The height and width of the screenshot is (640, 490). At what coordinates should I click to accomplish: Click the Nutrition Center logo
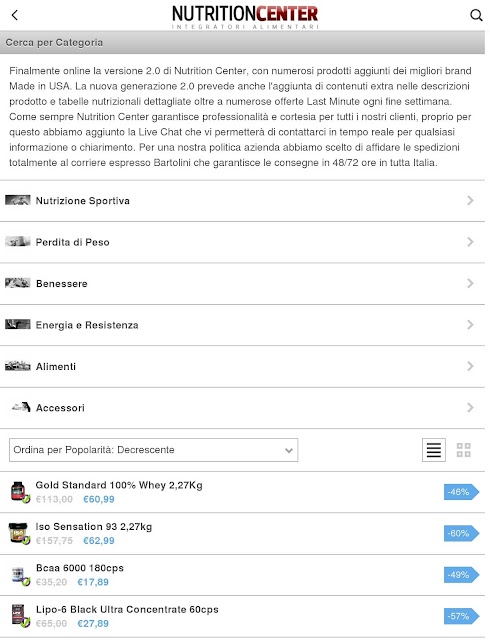(245, 17)
